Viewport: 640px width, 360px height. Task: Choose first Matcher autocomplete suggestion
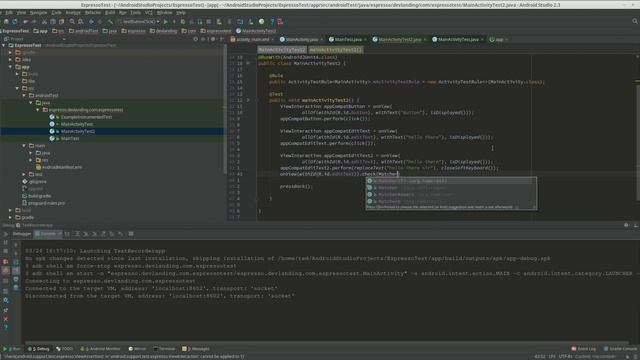(451, 181)
